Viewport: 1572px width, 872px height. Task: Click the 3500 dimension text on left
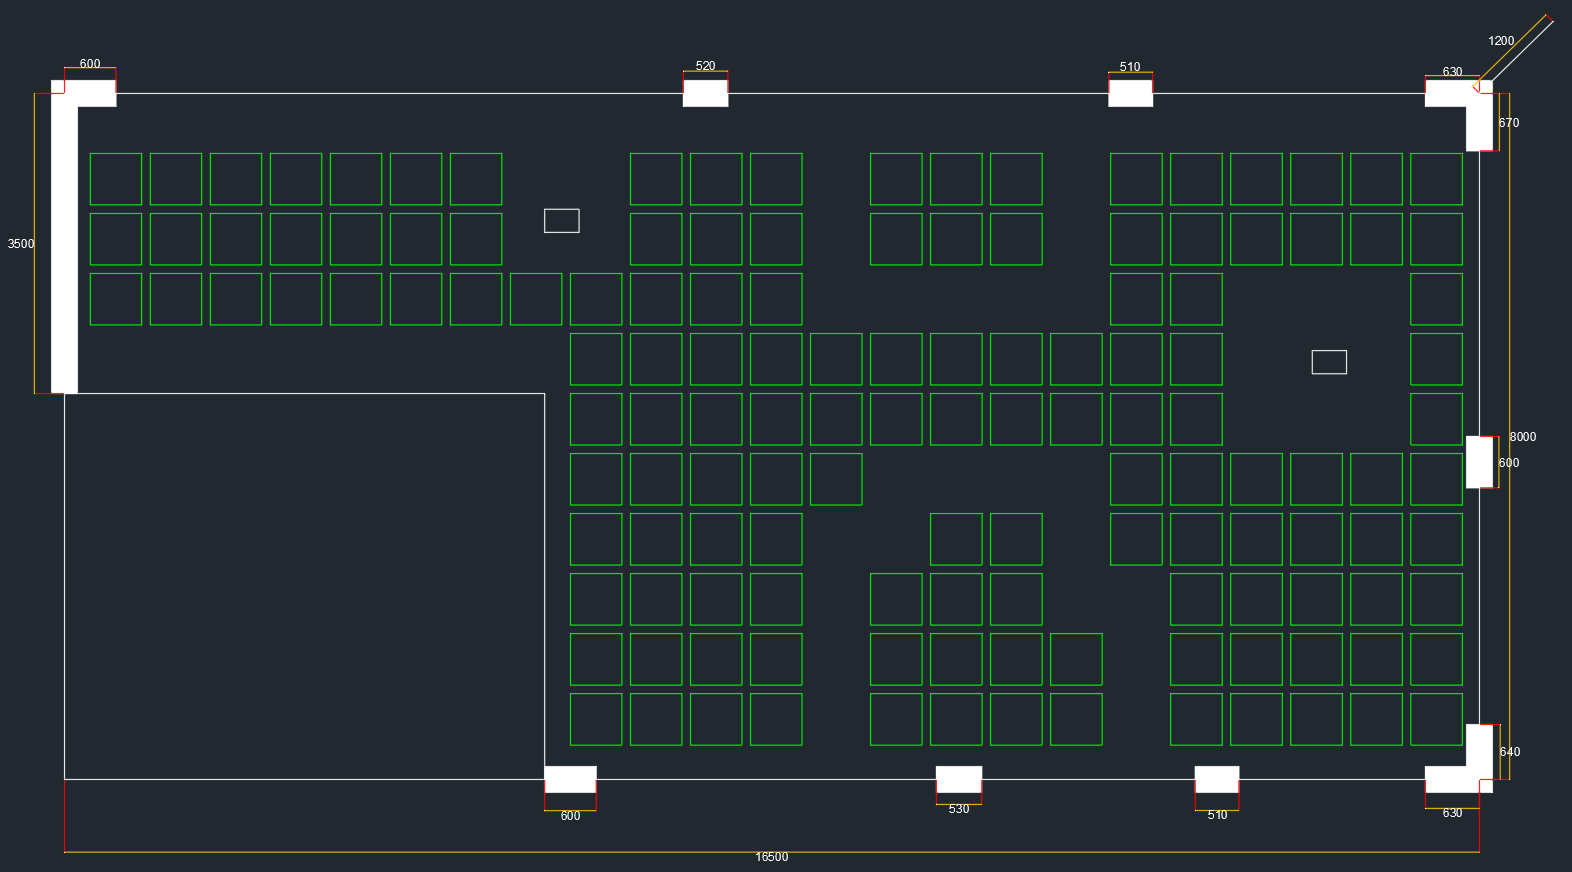pos(21,244)
